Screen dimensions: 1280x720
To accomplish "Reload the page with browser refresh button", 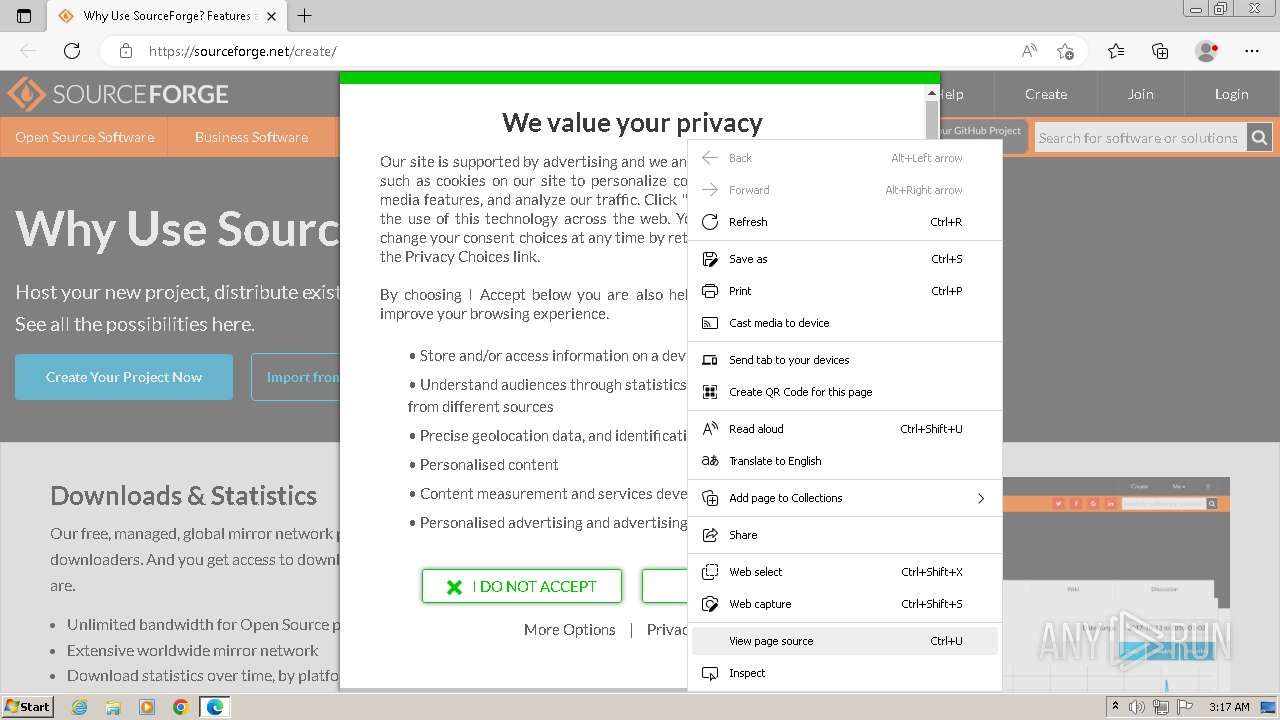I will click(x=72, y=51).
